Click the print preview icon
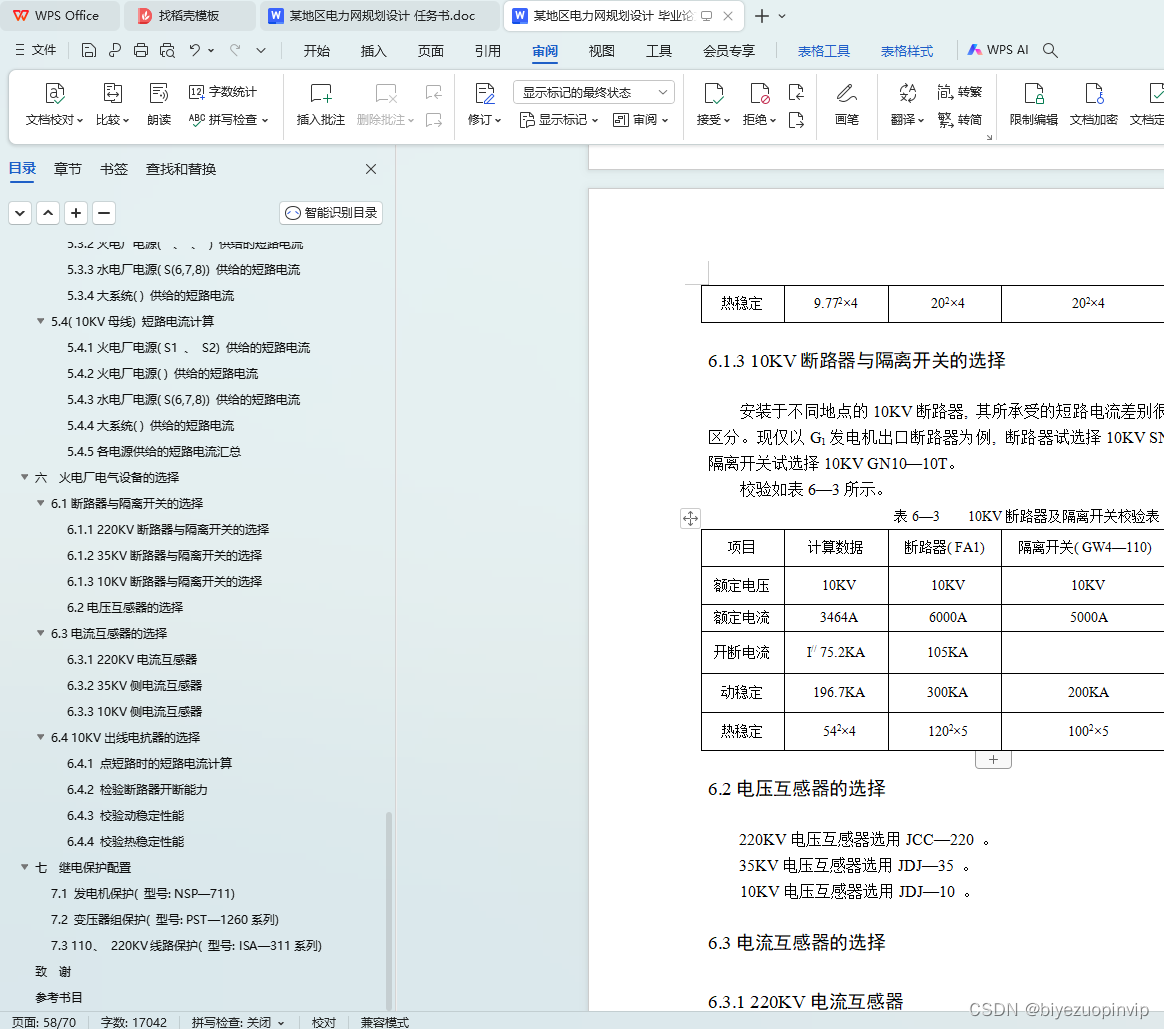This screenshot has width=1164, height=1029. pyautogui.click(x=168, y=50)
